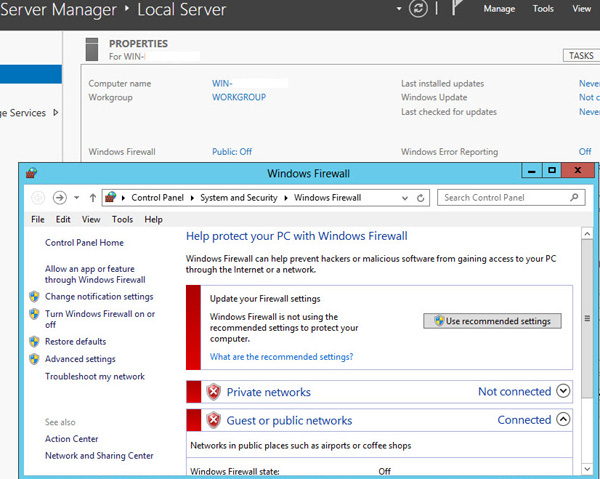Collapse the Guest or public networks chevron

click(563, 419)
